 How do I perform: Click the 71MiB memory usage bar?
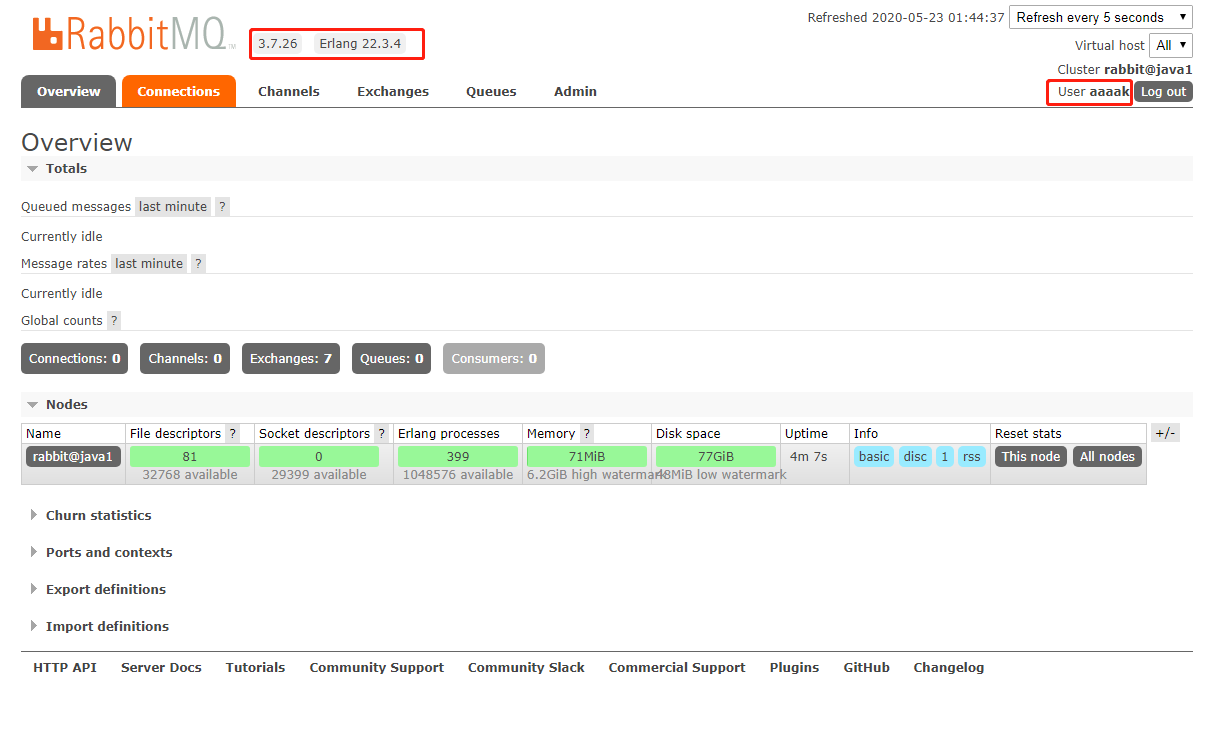pyautogui.click(x=587, y=456)
